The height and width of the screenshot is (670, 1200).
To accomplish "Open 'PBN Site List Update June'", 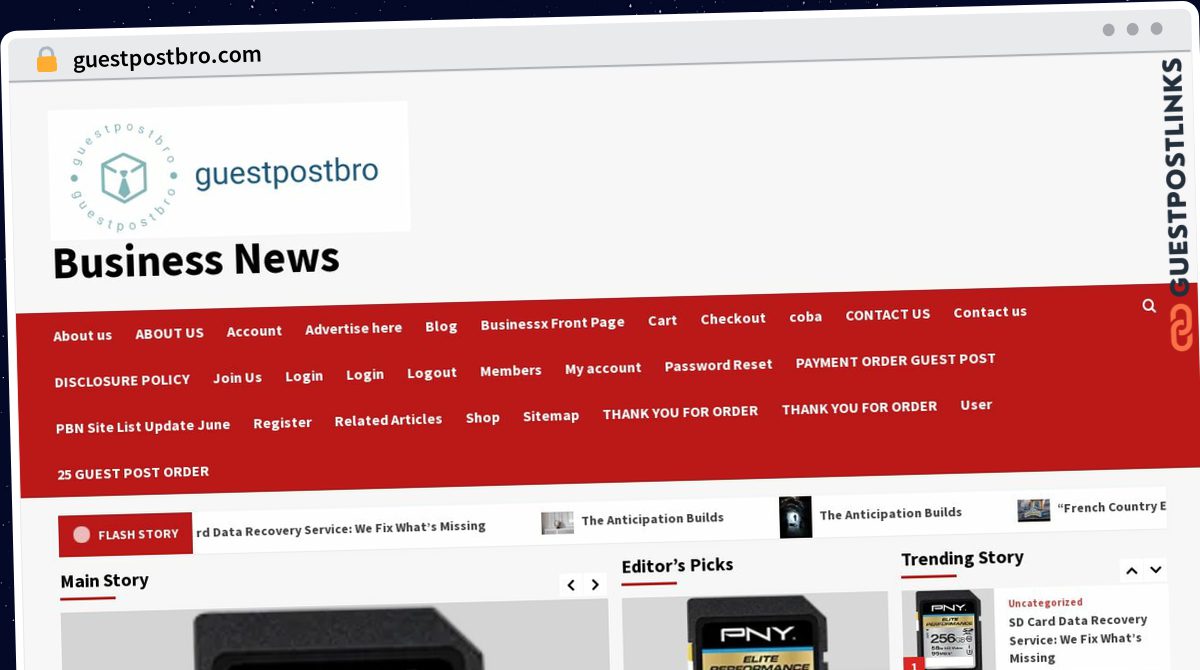I will tap(143, 426).
